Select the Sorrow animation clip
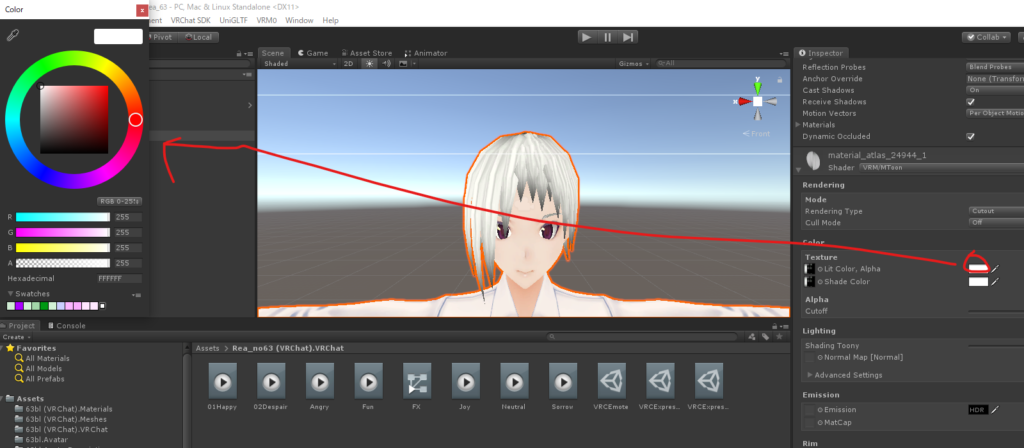 (x=562, y=381)
